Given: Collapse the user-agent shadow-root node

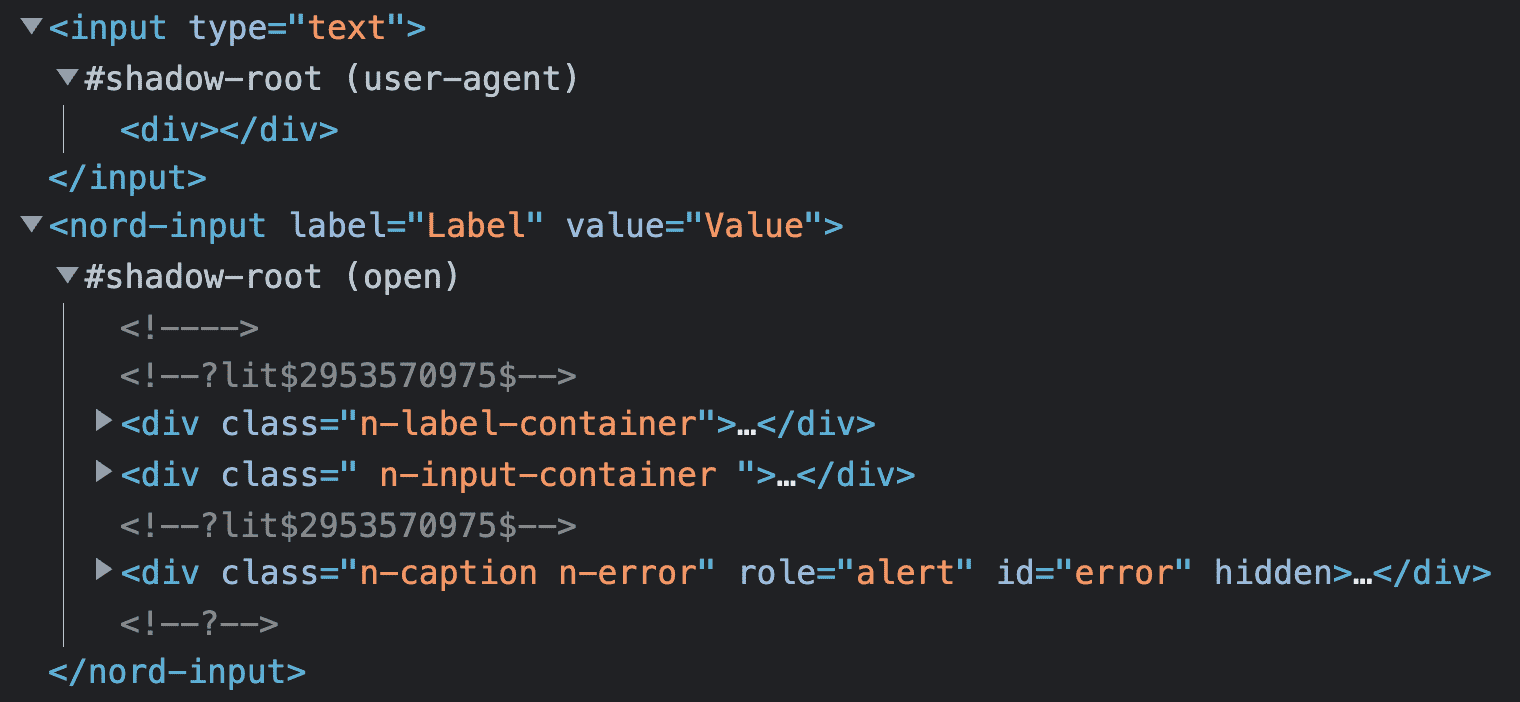Looking at the screenshot, I should pyautogui.click(x=68, y=77).
